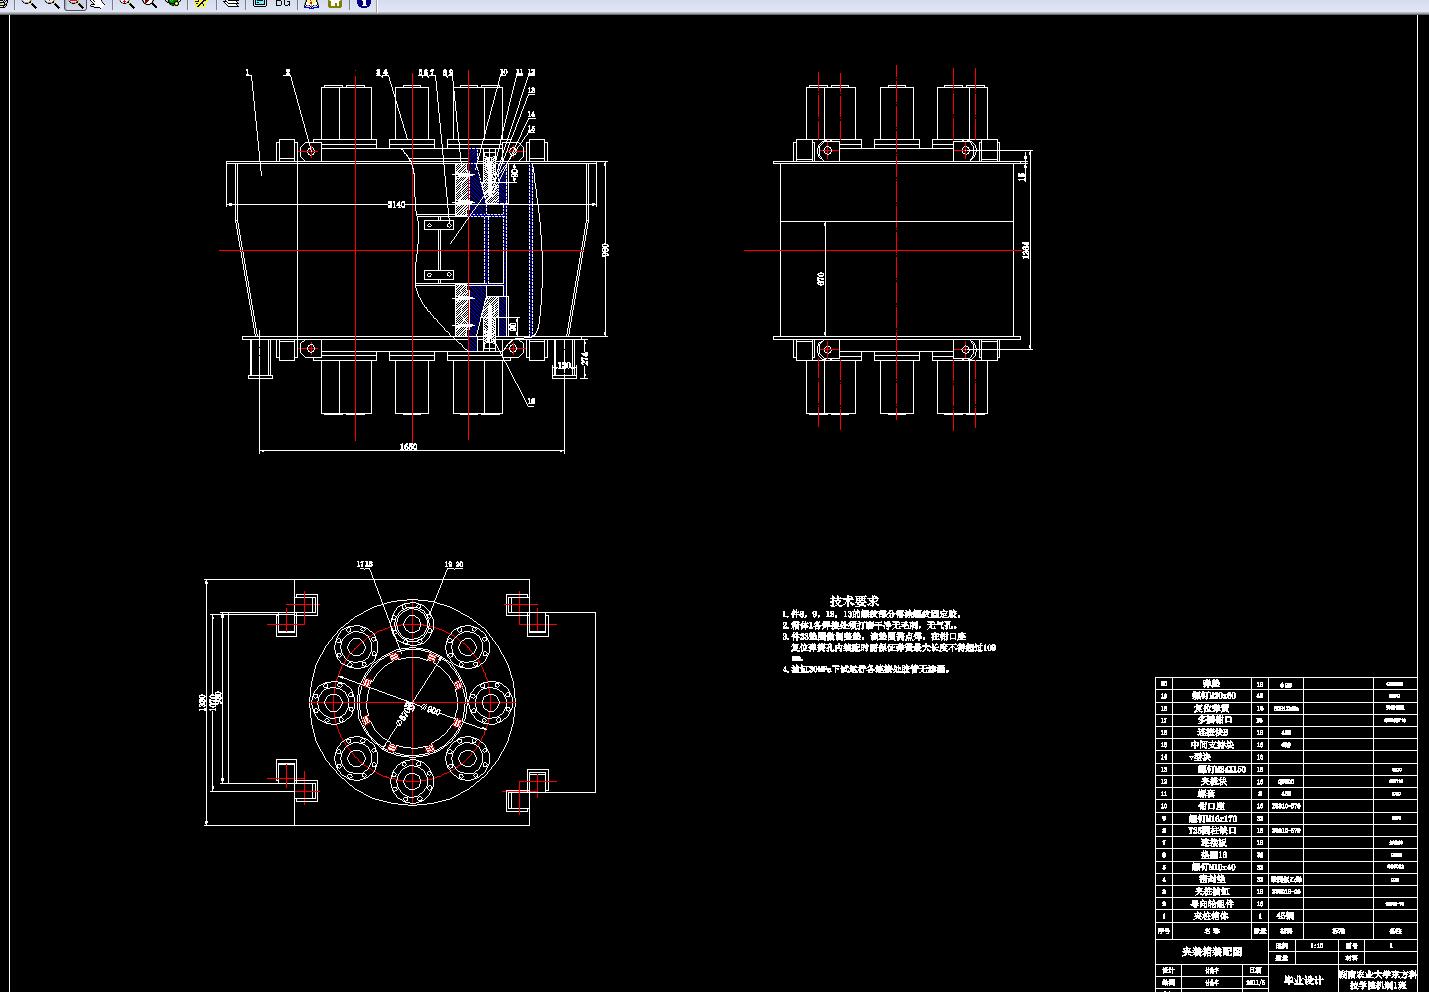Click the 连接板 parts list row

point(1286,843)
